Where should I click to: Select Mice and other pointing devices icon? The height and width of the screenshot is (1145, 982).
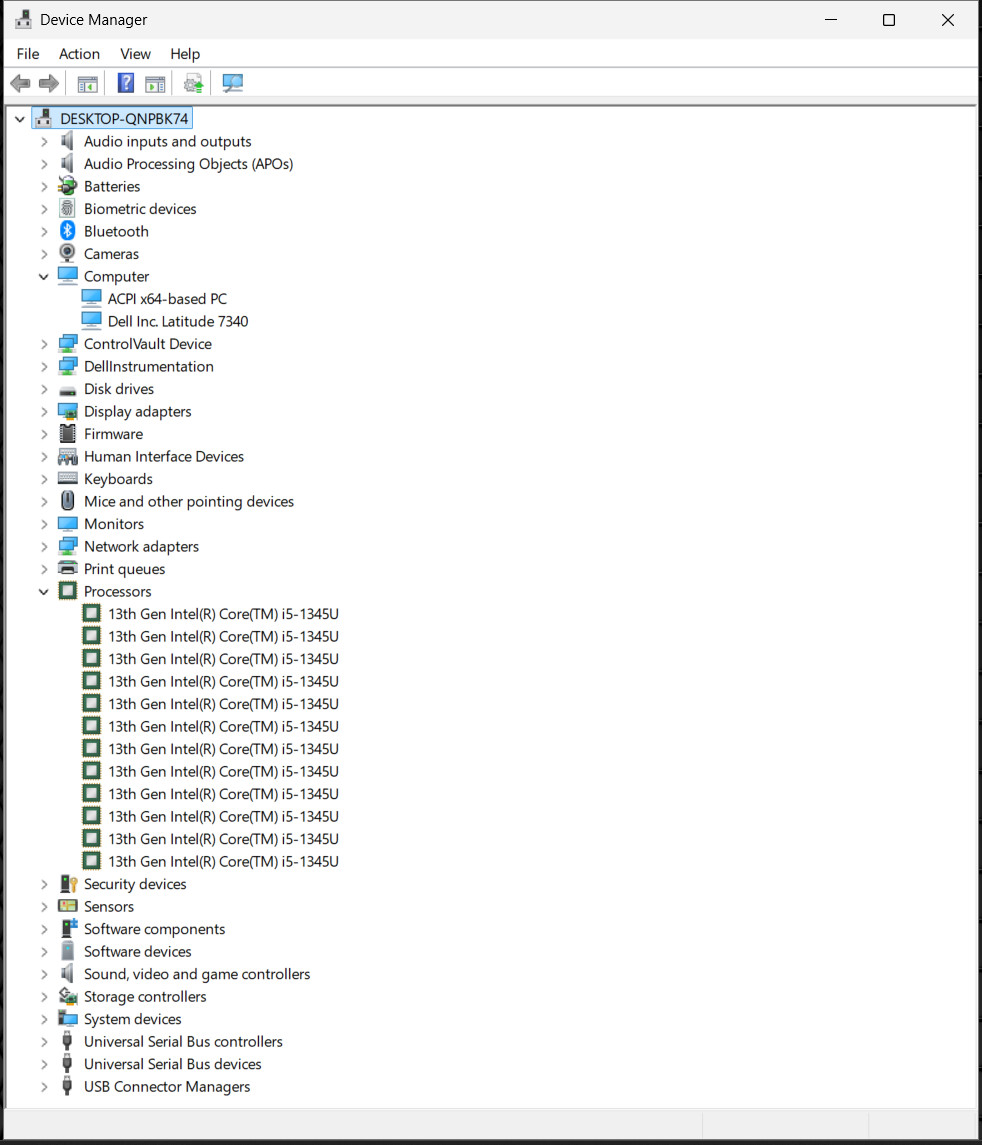pyautogui.click(x=68, y=501)
